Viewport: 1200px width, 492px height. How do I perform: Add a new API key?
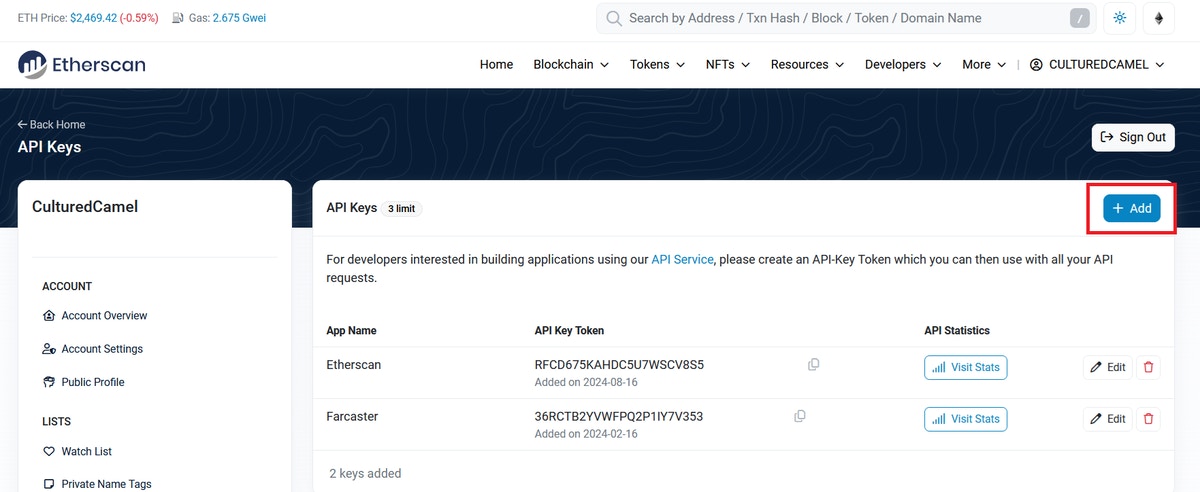click(1132, 208)
